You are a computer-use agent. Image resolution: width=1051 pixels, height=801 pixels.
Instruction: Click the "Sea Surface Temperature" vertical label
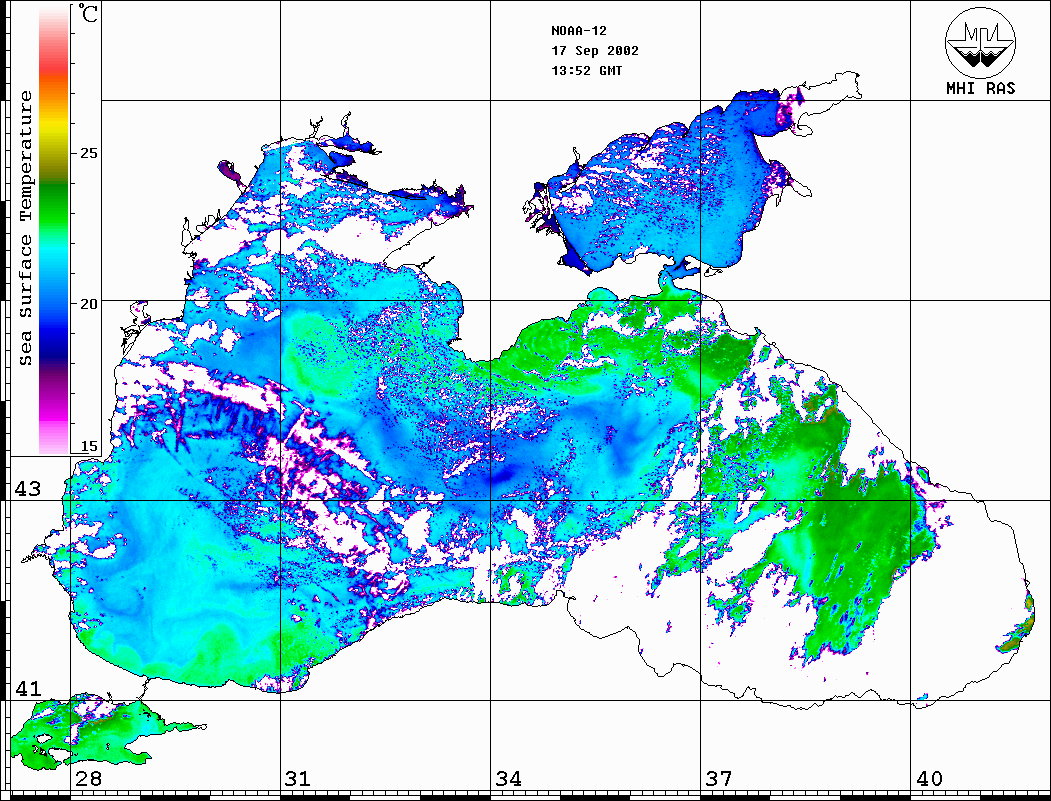pos(25,229)
